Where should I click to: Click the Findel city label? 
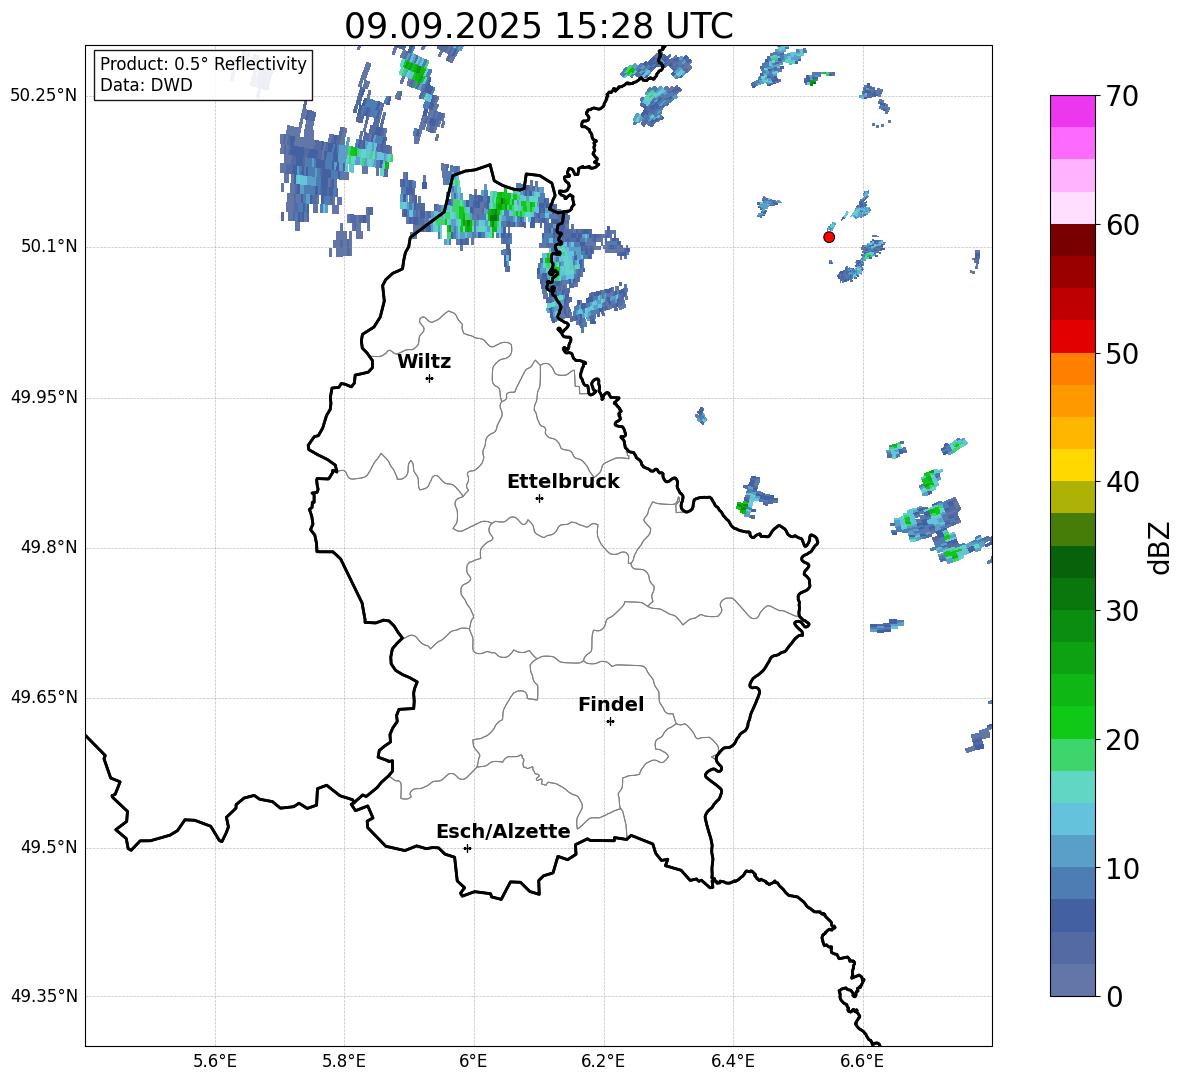click(611, 704)
